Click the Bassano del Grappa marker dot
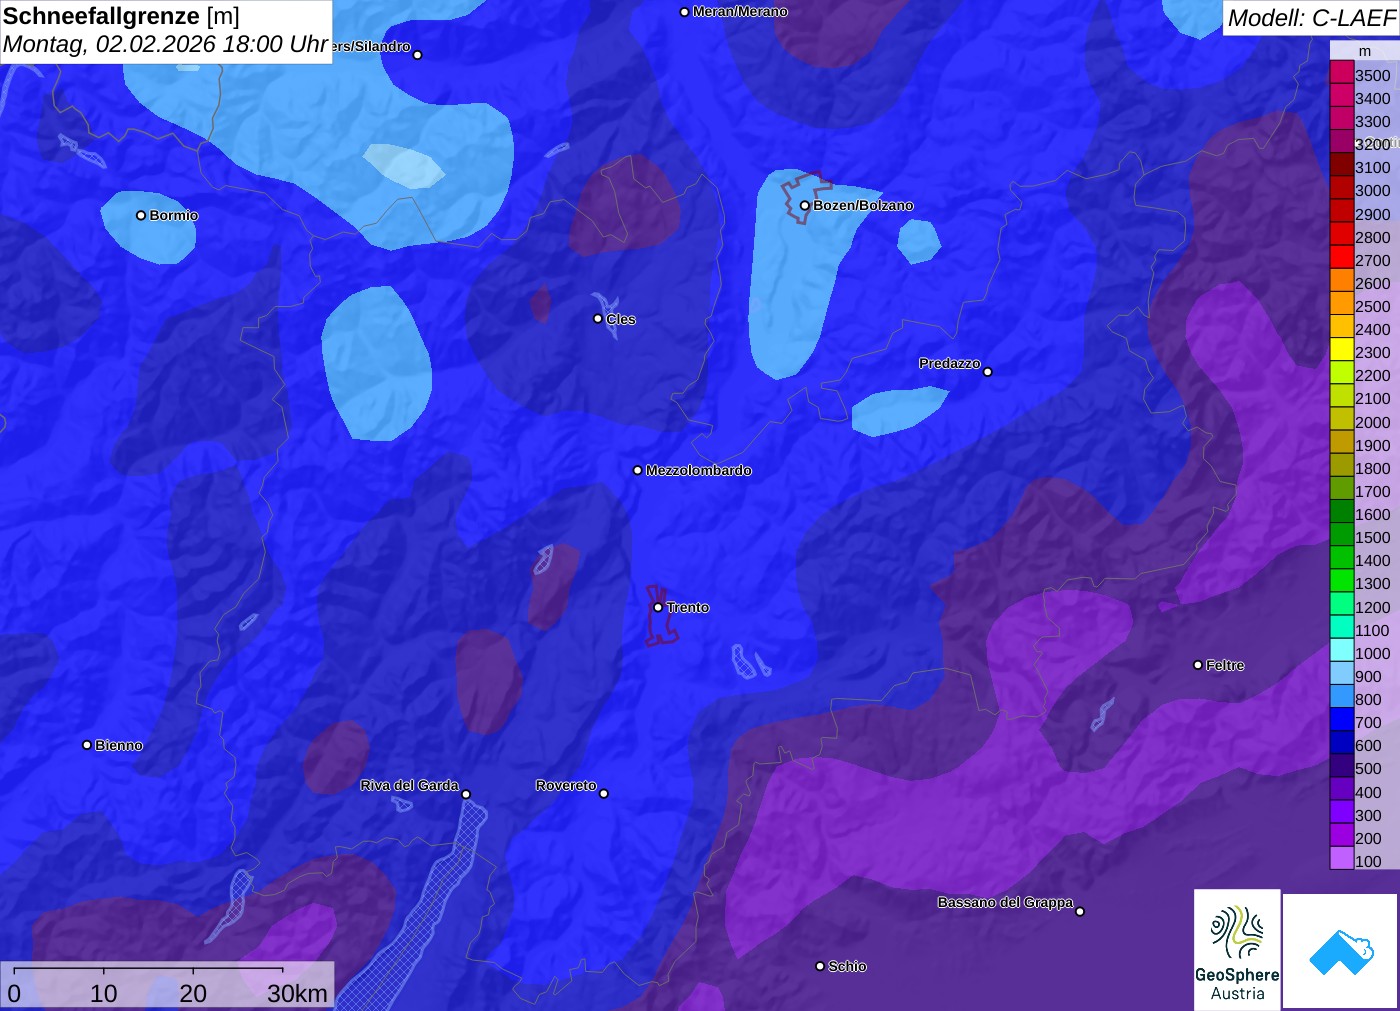 [1080, 911]
